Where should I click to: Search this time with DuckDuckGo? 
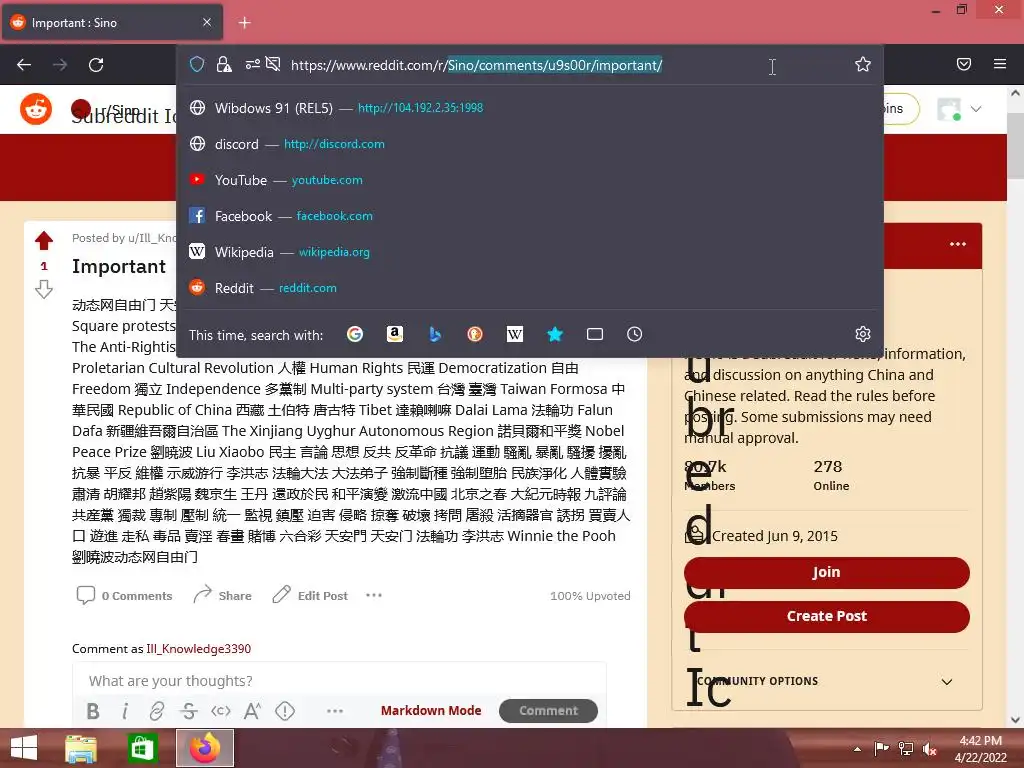pyautogui.click(x=475, y=334)
